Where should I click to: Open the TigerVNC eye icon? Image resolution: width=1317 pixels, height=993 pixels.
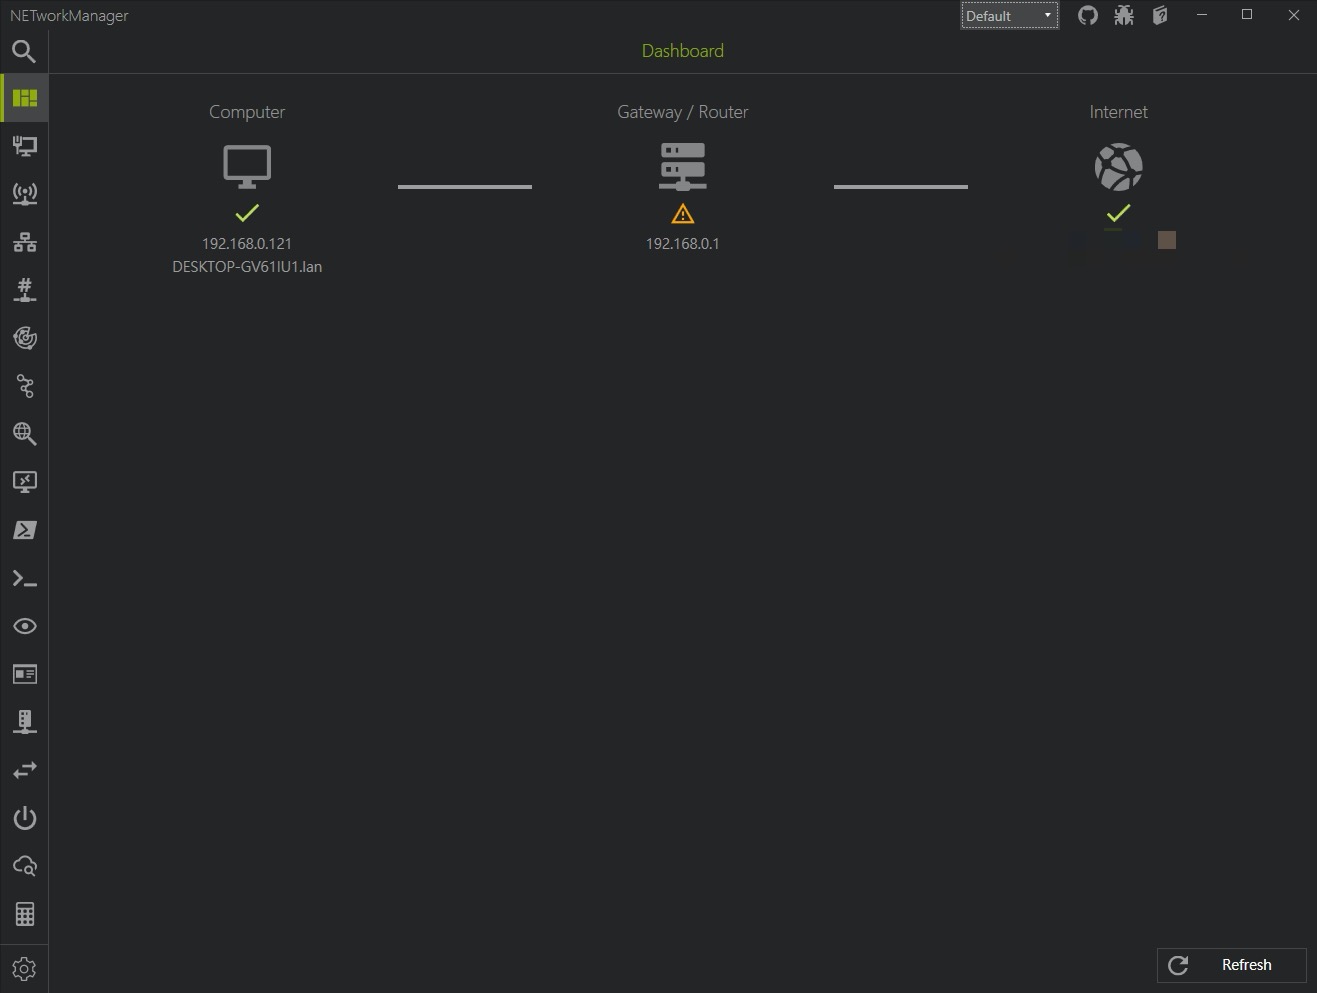(24, 626)
